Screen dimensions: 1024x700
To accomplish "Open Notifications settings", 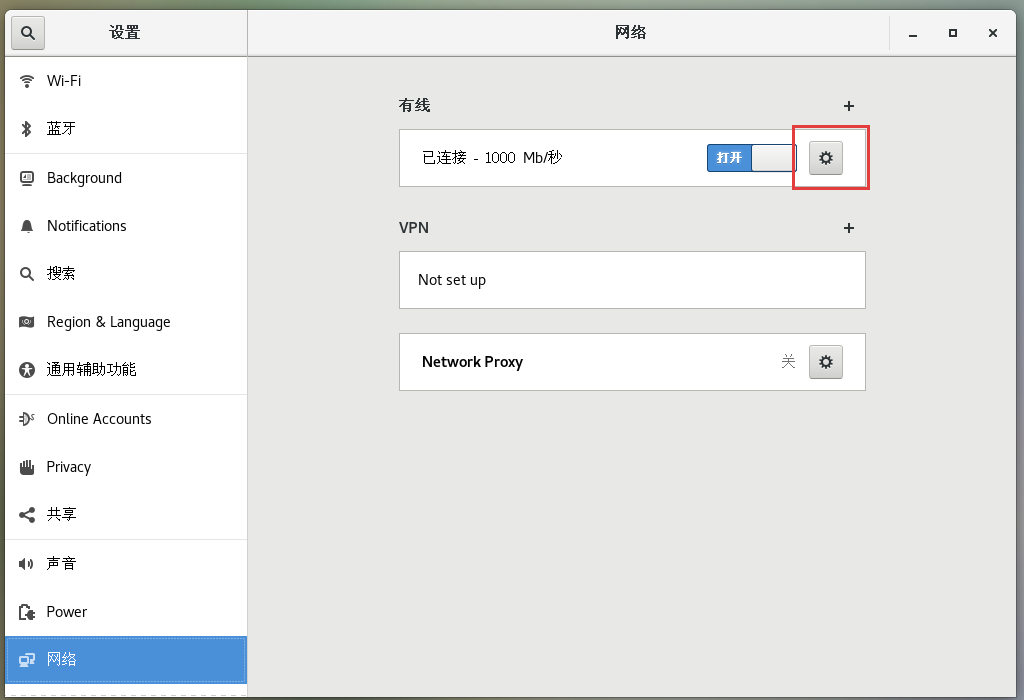I will pyautogui.click(x=87, y=225).
